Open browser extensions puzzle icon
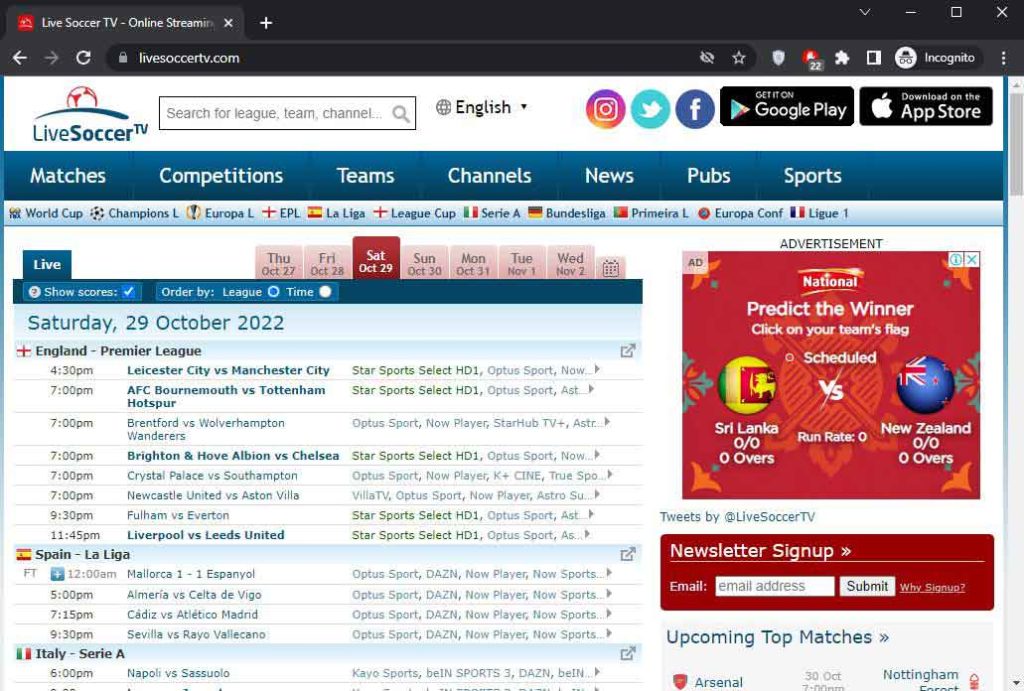Image resolution: width=1024 pixels, height=691 pixels. pos(842,58)
